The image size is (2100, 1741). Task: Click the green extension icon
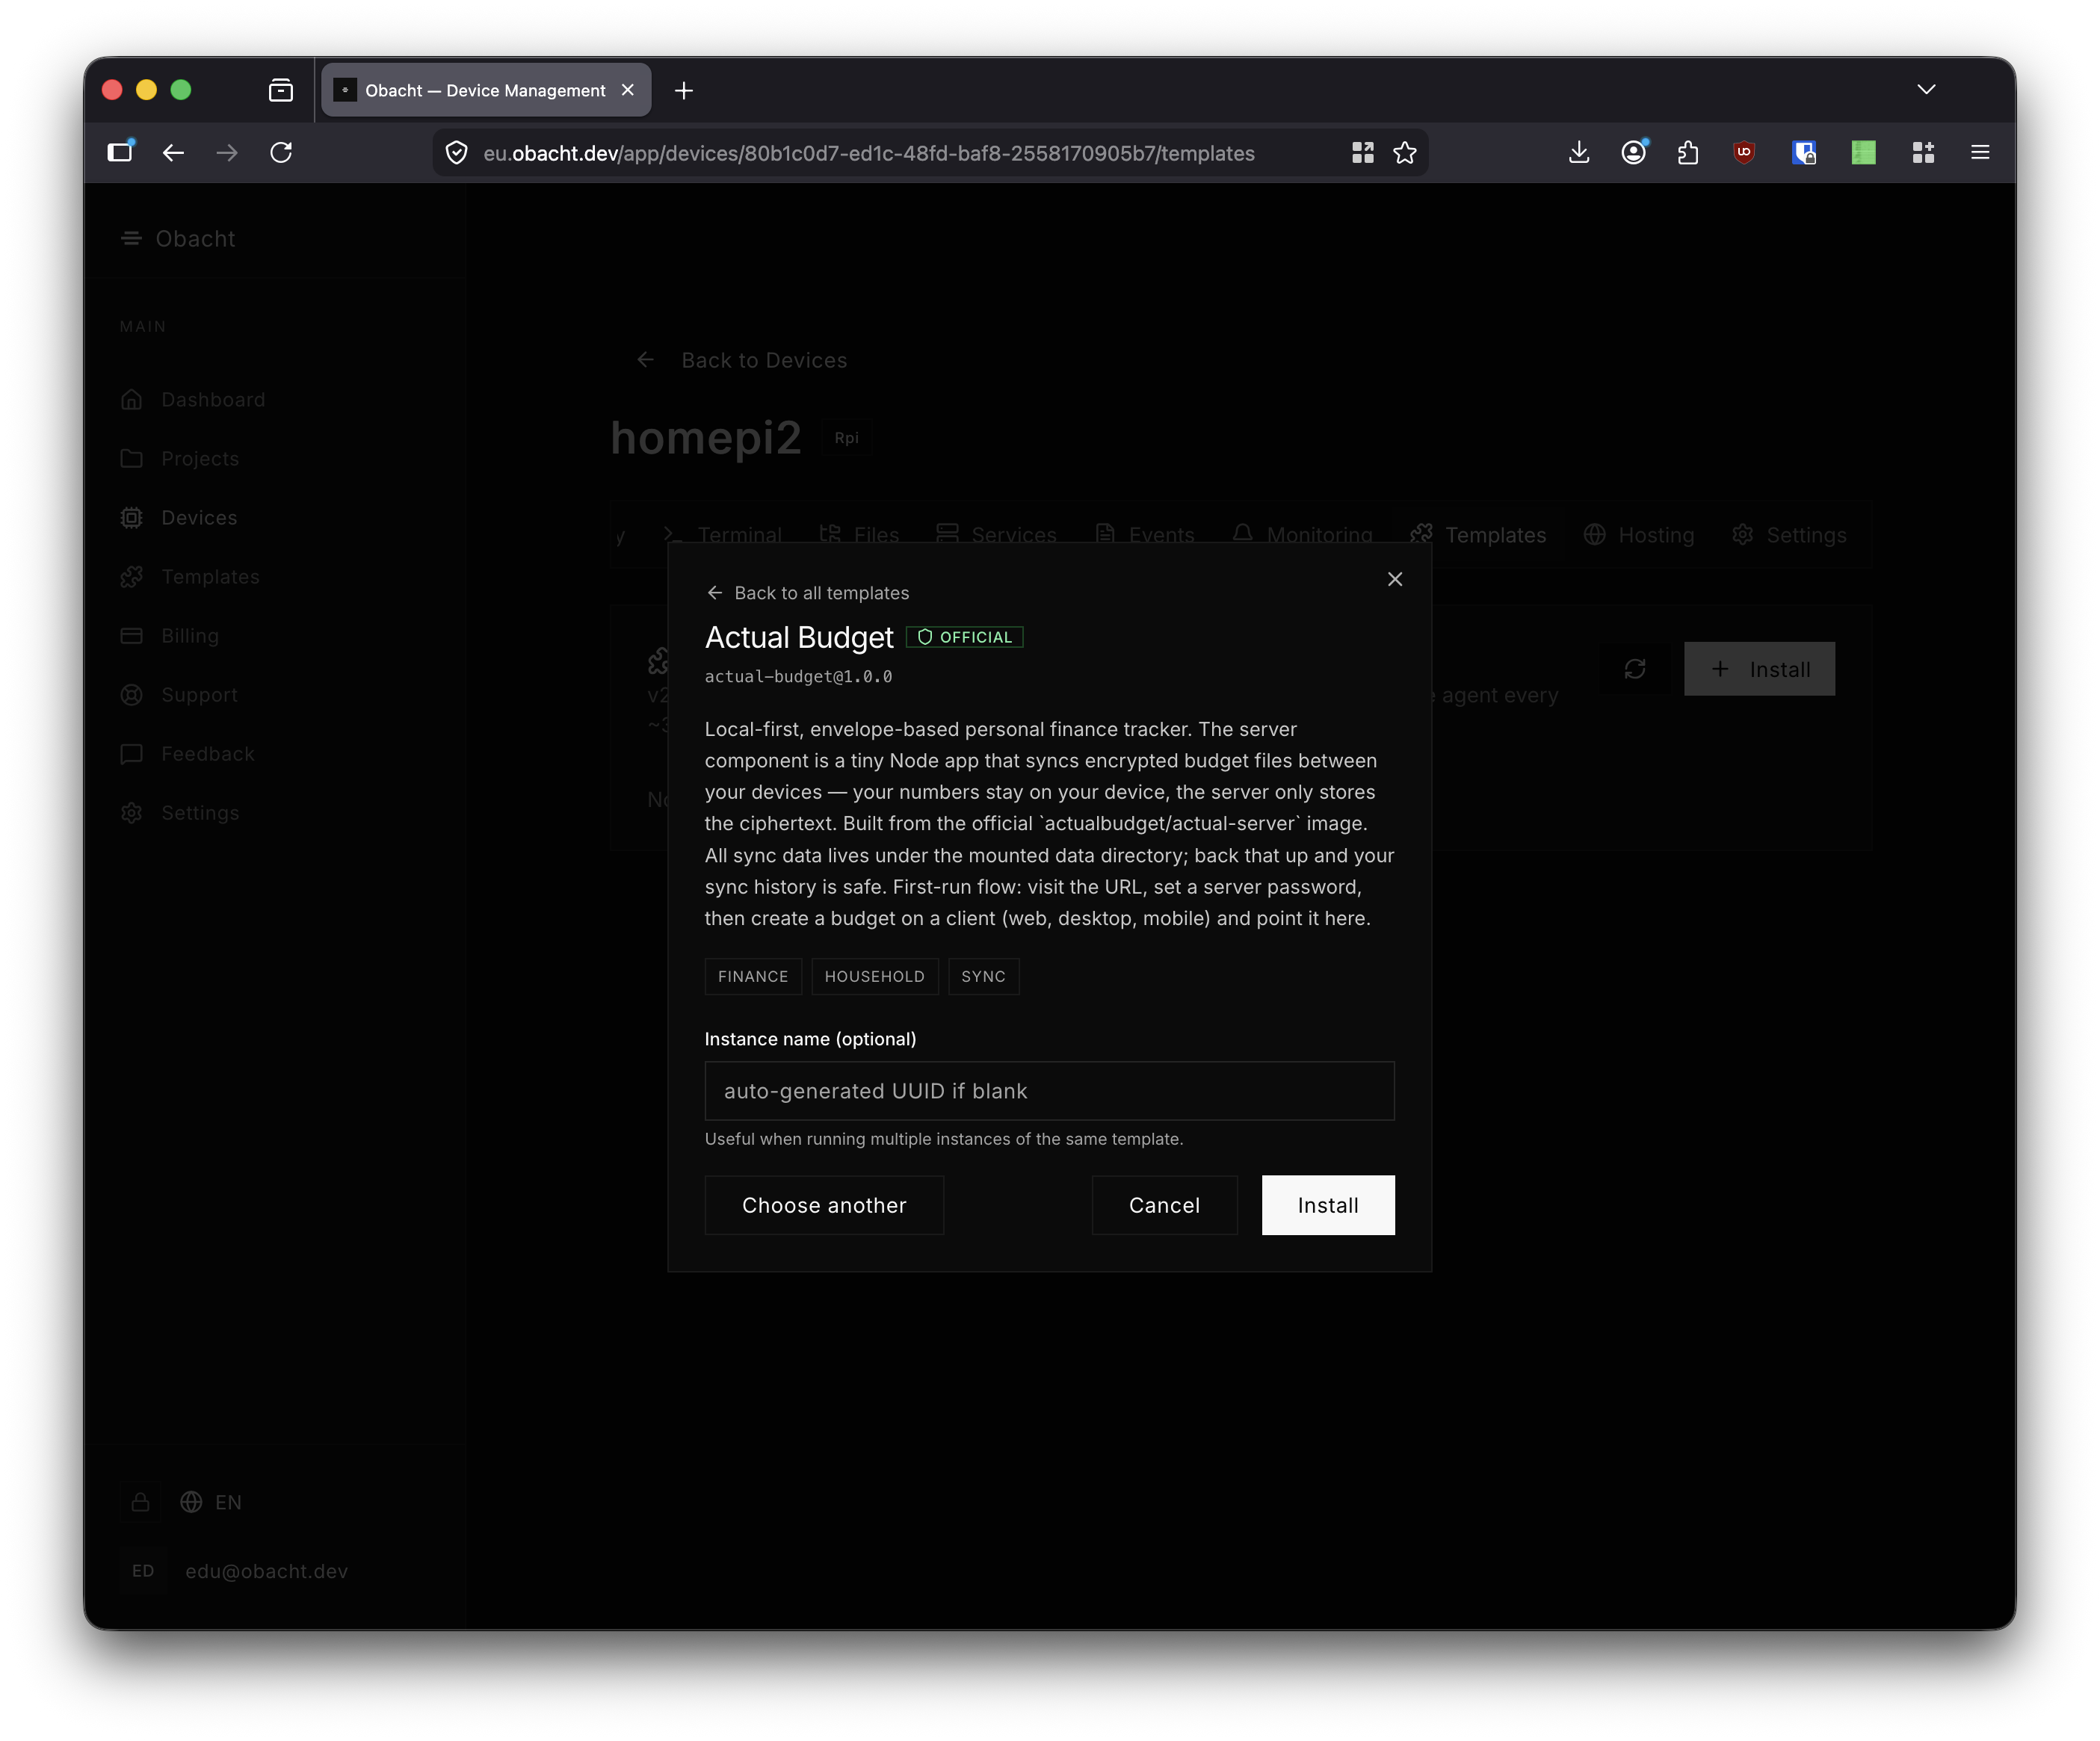(x=1863, y=152)
